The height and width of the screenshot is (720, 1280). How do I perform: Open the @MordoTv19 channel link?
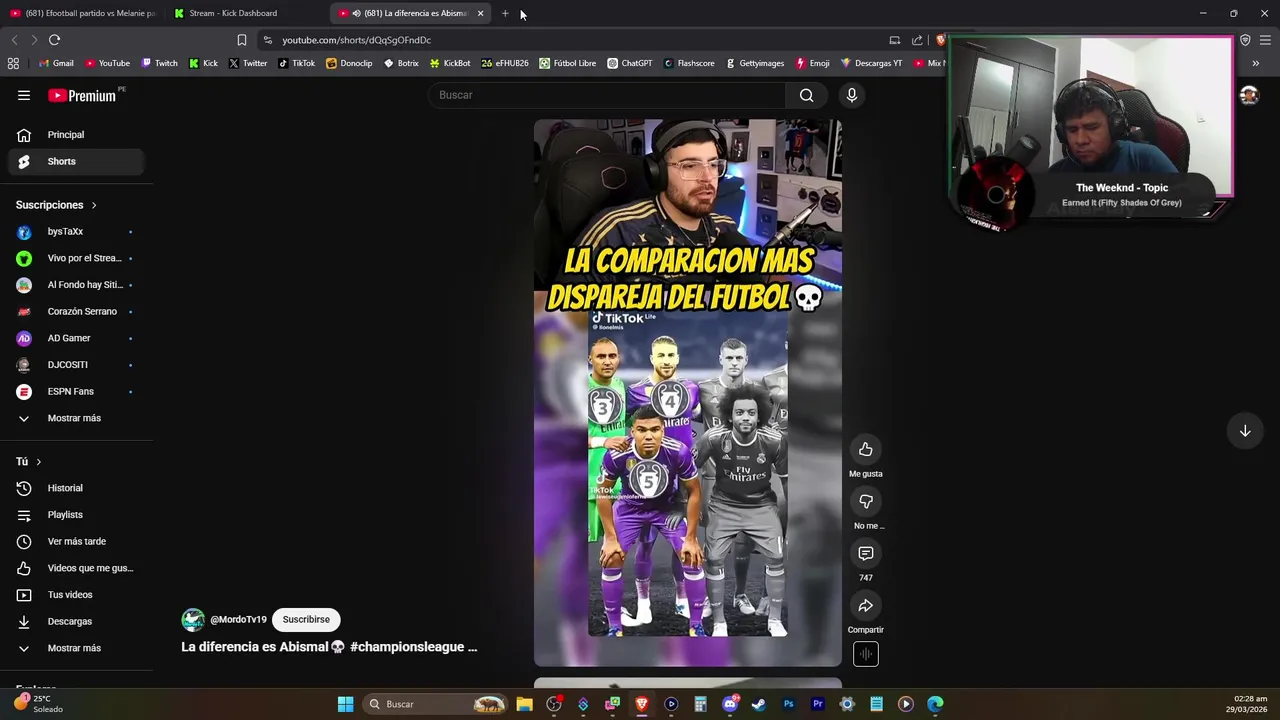238,620
